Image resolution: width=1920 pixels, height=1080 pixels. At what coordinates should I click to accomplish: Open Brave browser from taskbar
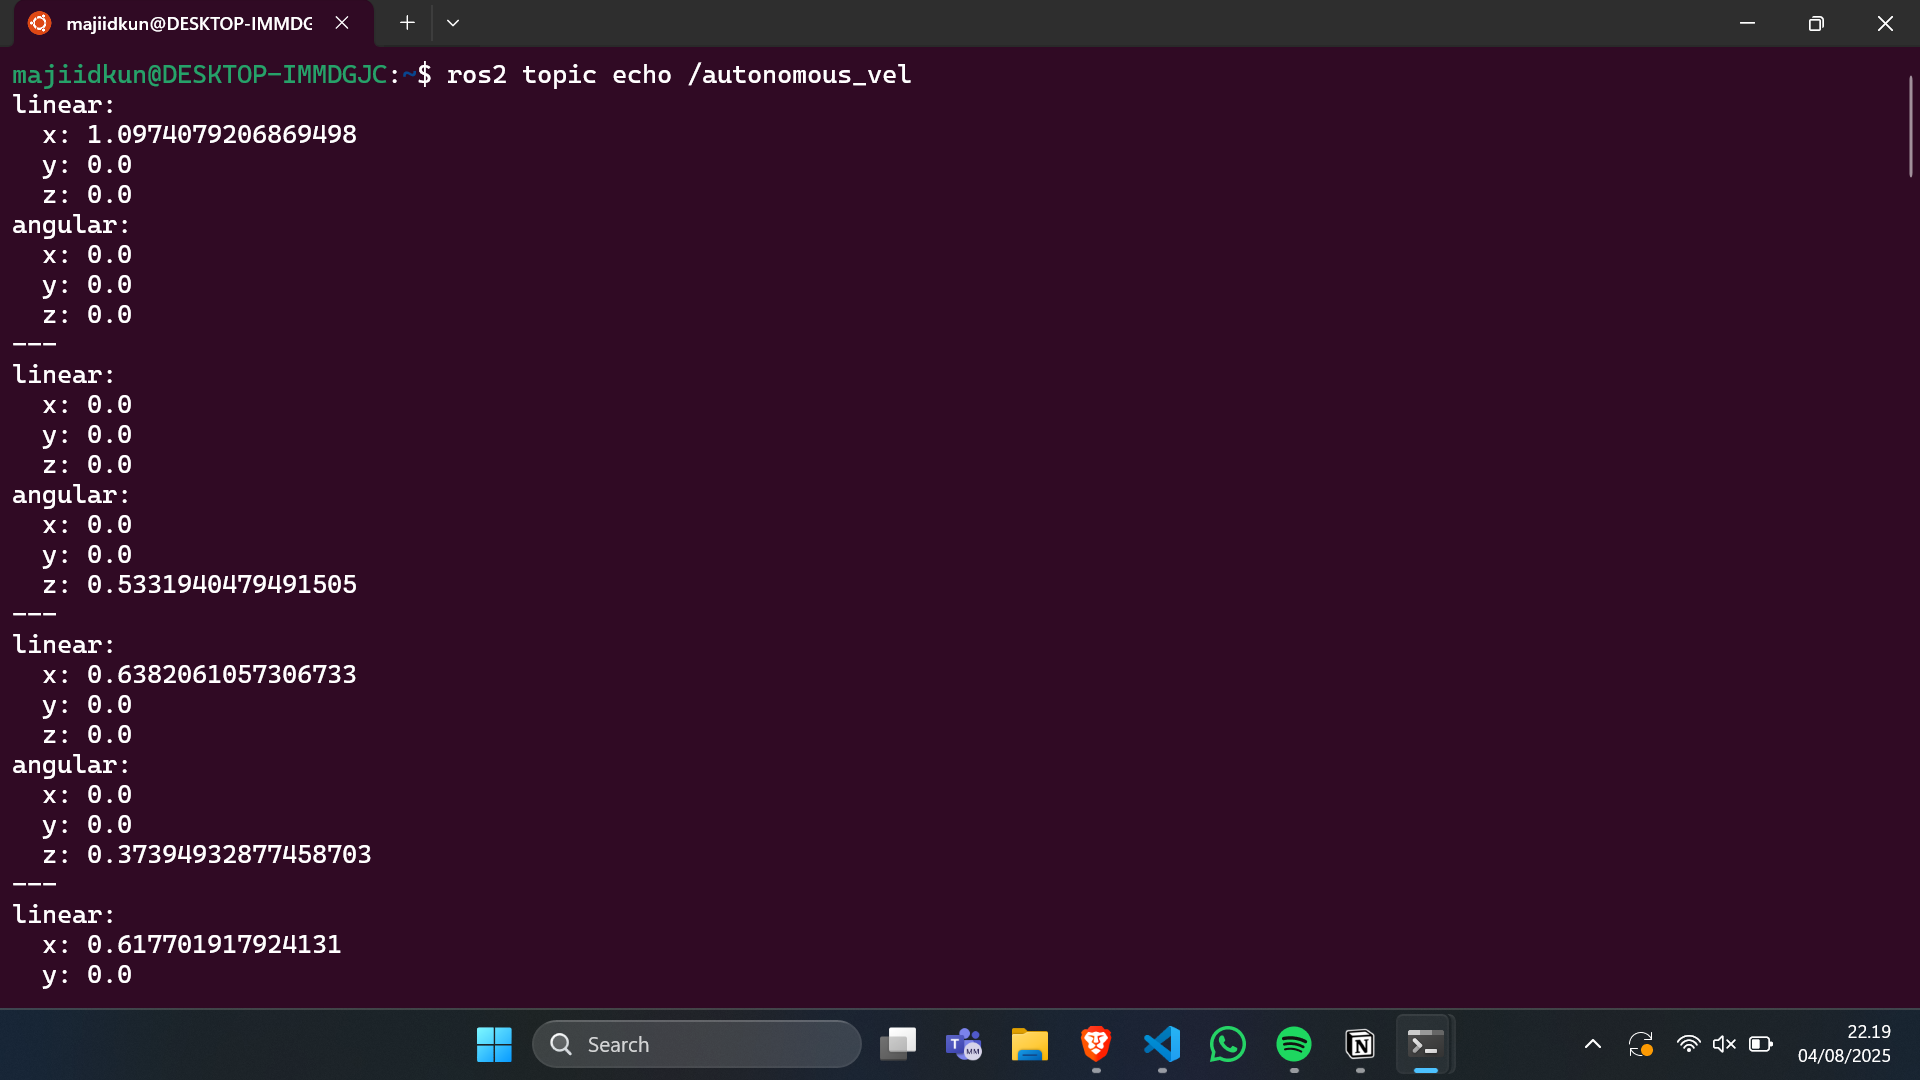click(x=1096, y=1045)
